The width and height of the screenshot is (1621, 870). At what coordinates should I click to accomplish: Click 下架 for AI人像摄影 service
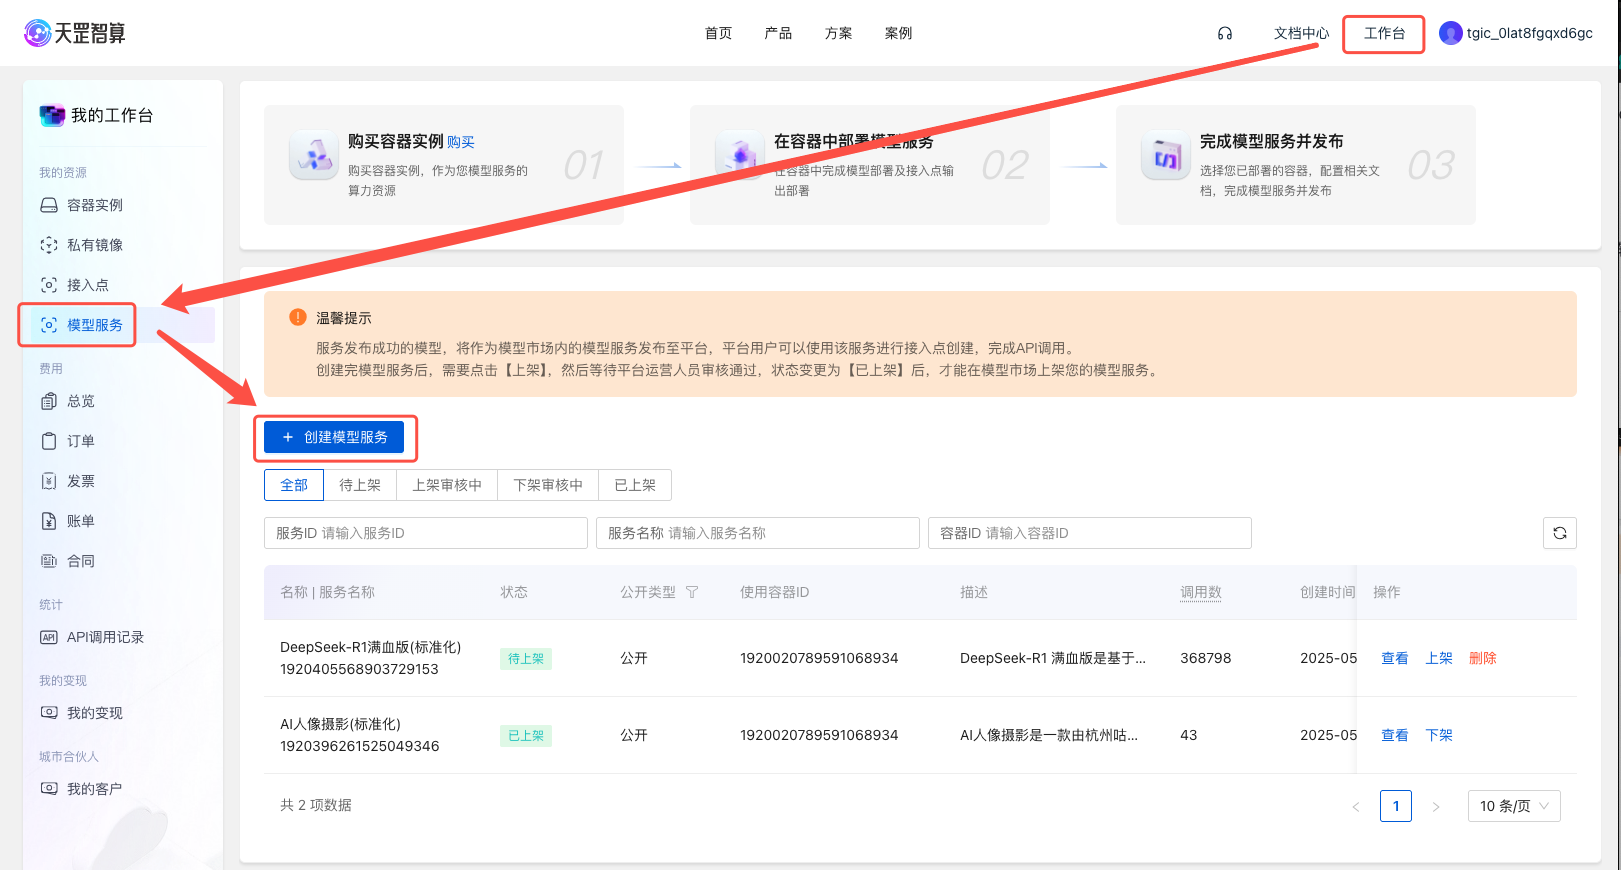click(1439, 735)
